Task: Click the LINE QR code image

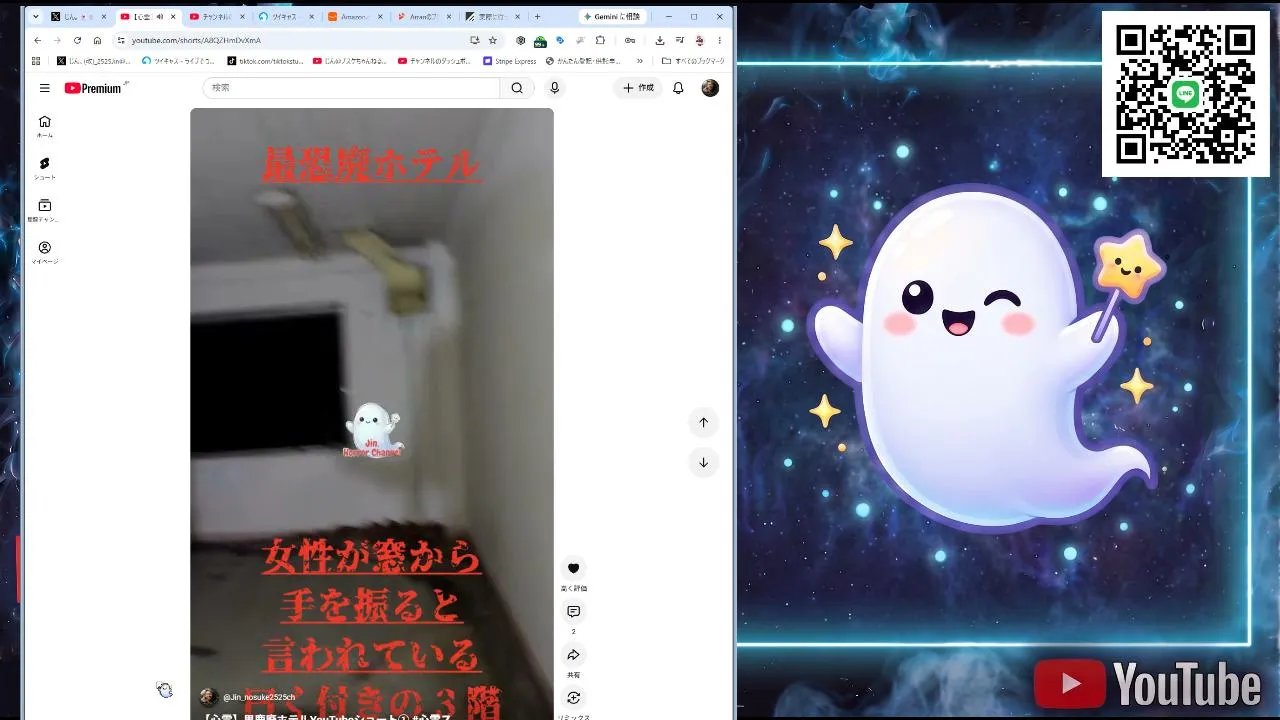Action: tap(1186, 94)
